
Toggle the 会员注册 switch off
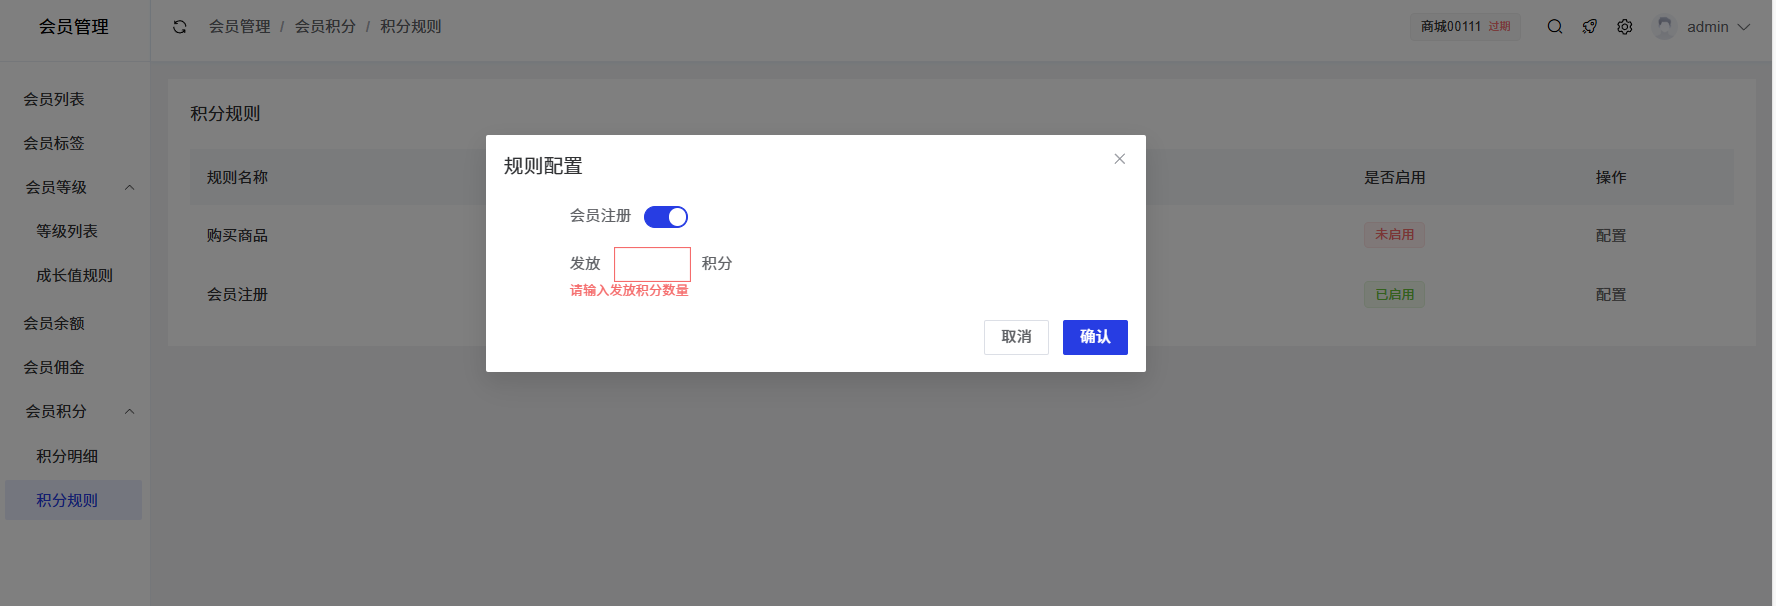tap(666, 217)
